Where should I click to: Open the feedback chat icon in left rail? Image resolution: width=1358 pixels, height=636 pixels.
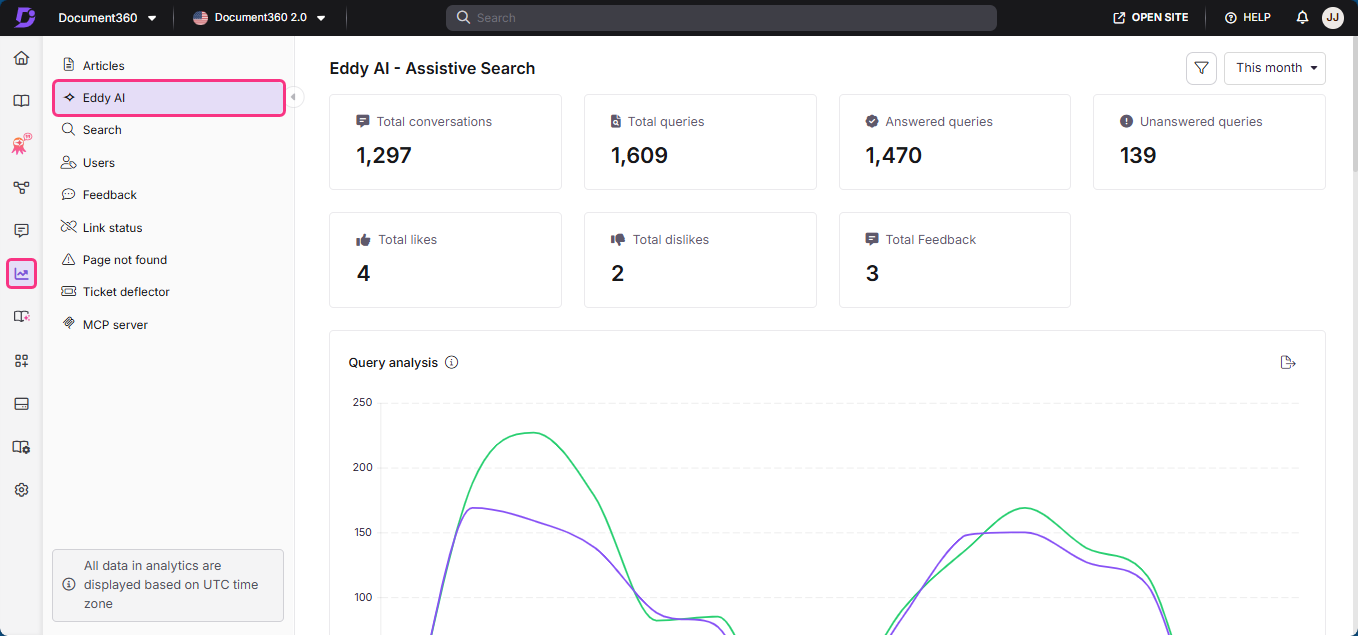[21, 230]
